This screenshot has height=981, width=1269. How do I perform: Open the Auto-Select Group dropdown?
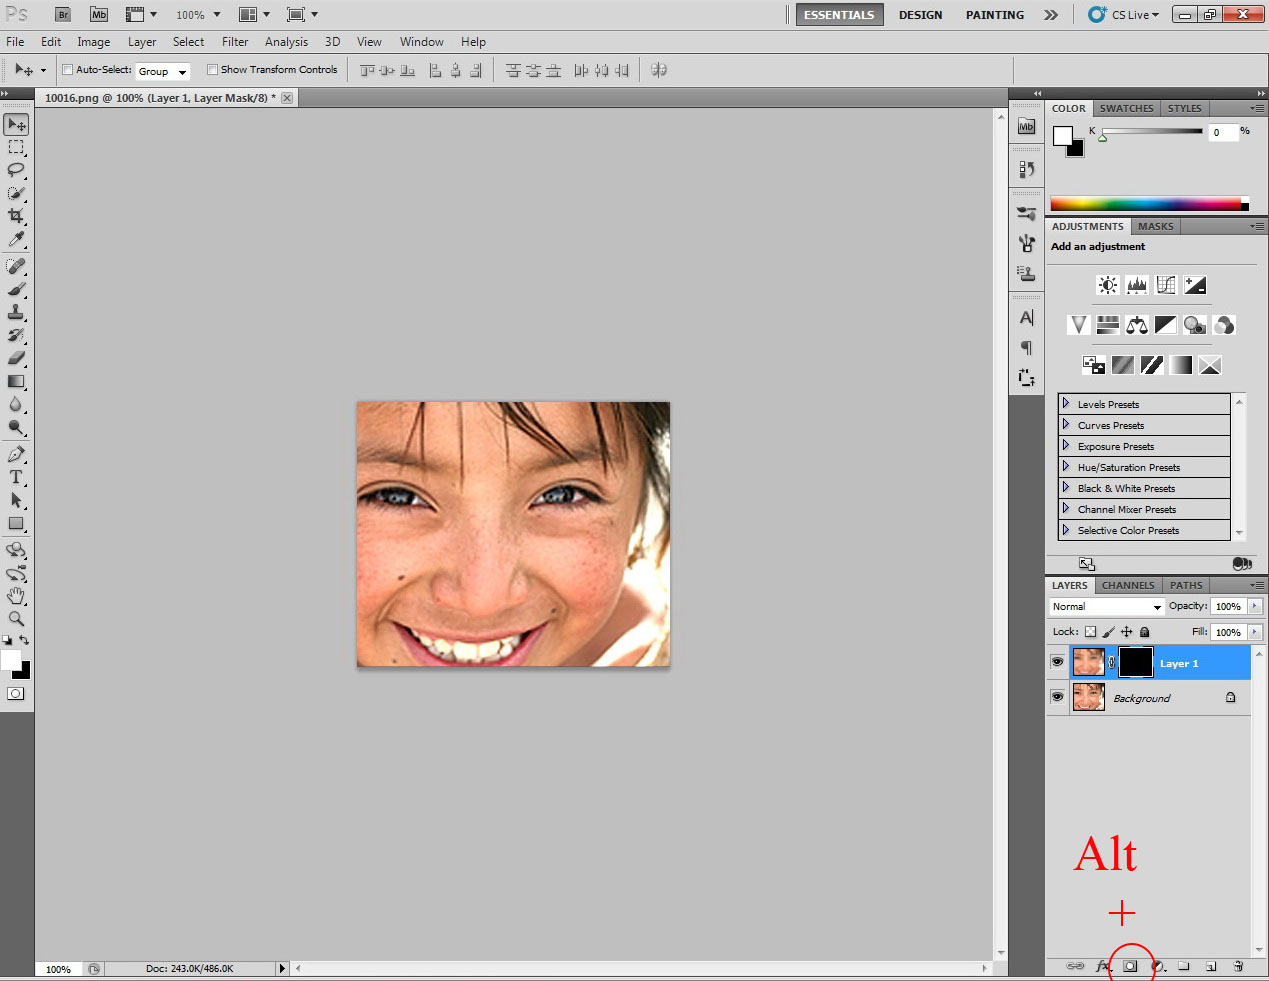coord(163,72)
